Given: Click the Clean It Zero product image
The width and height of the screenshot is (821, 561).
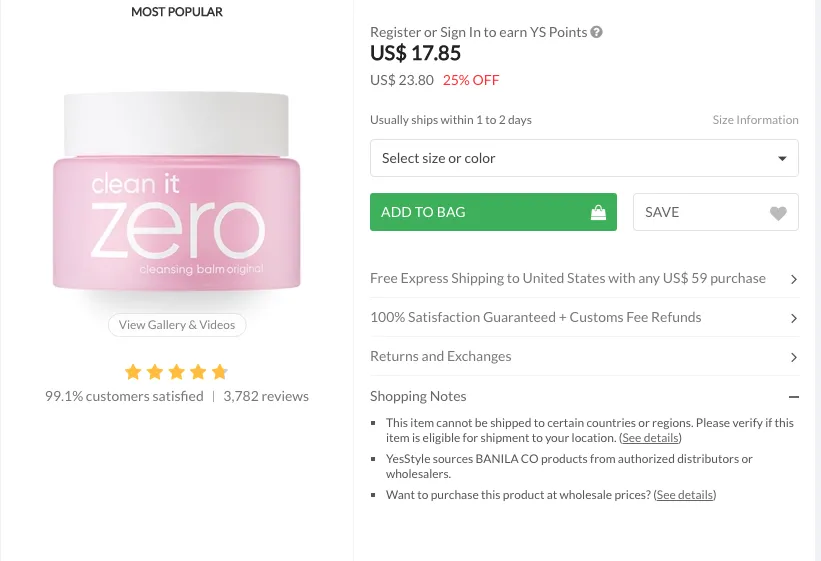Looking at the screenshot, I should coord(177,195).
